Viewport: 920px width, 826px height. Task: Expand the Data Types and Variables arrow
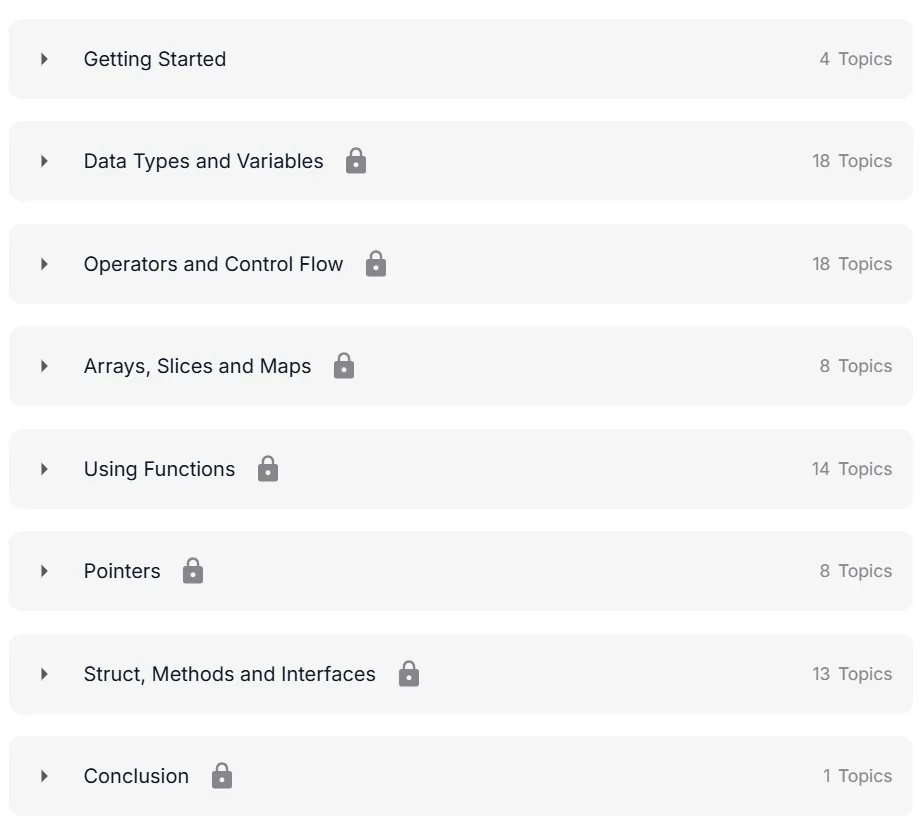click(44, 161)
